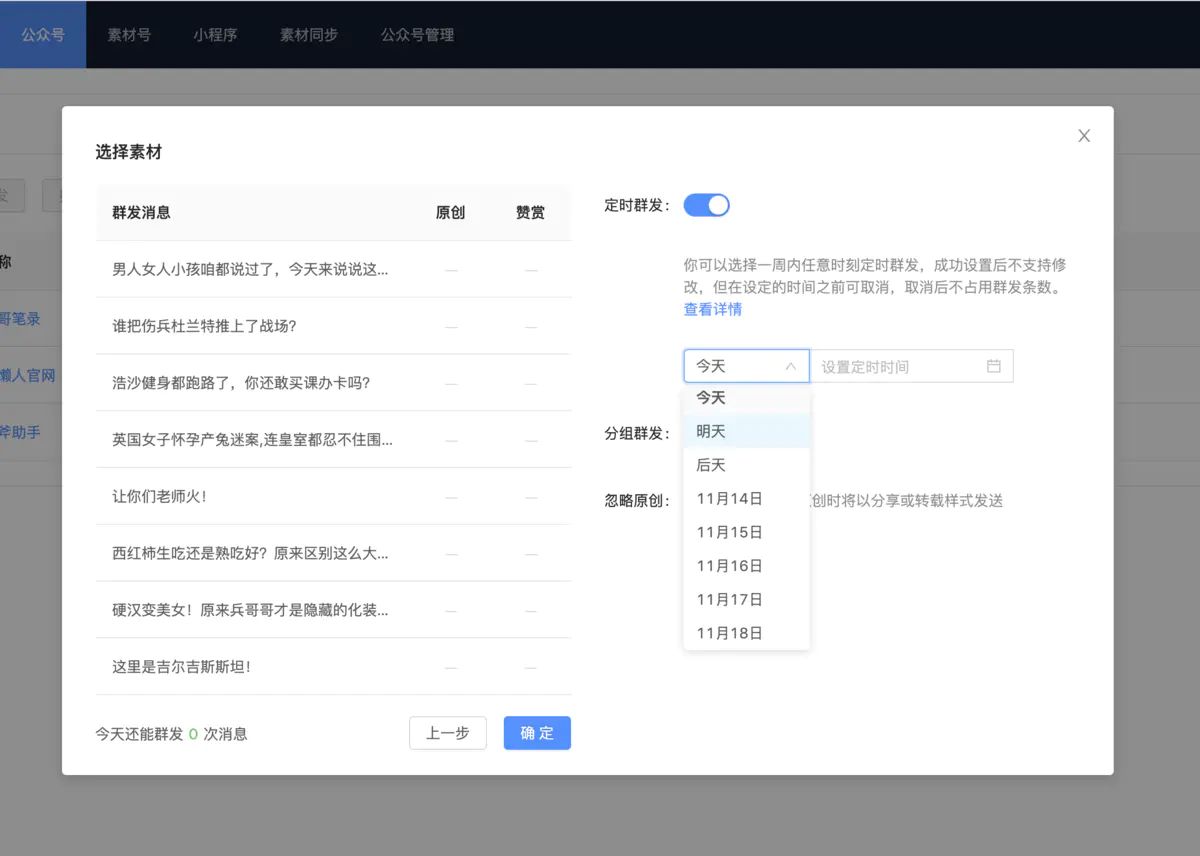1200x856 pixels.
Task: Click the 群发消息 column header
Action: point(141,212)
